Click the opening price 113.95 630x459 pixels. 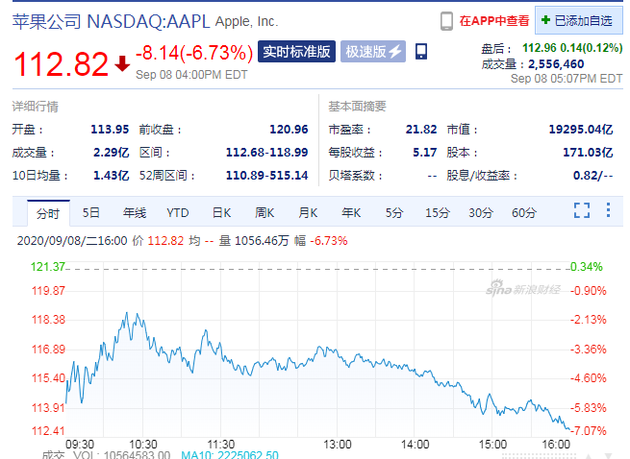click(110, 129)
